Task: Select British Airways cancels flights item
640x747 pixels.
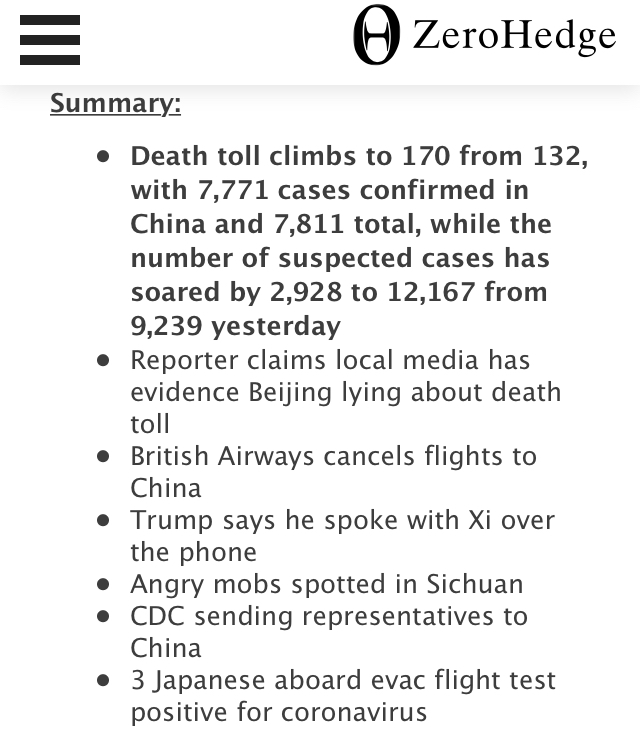Action: (x=333, y=471)
